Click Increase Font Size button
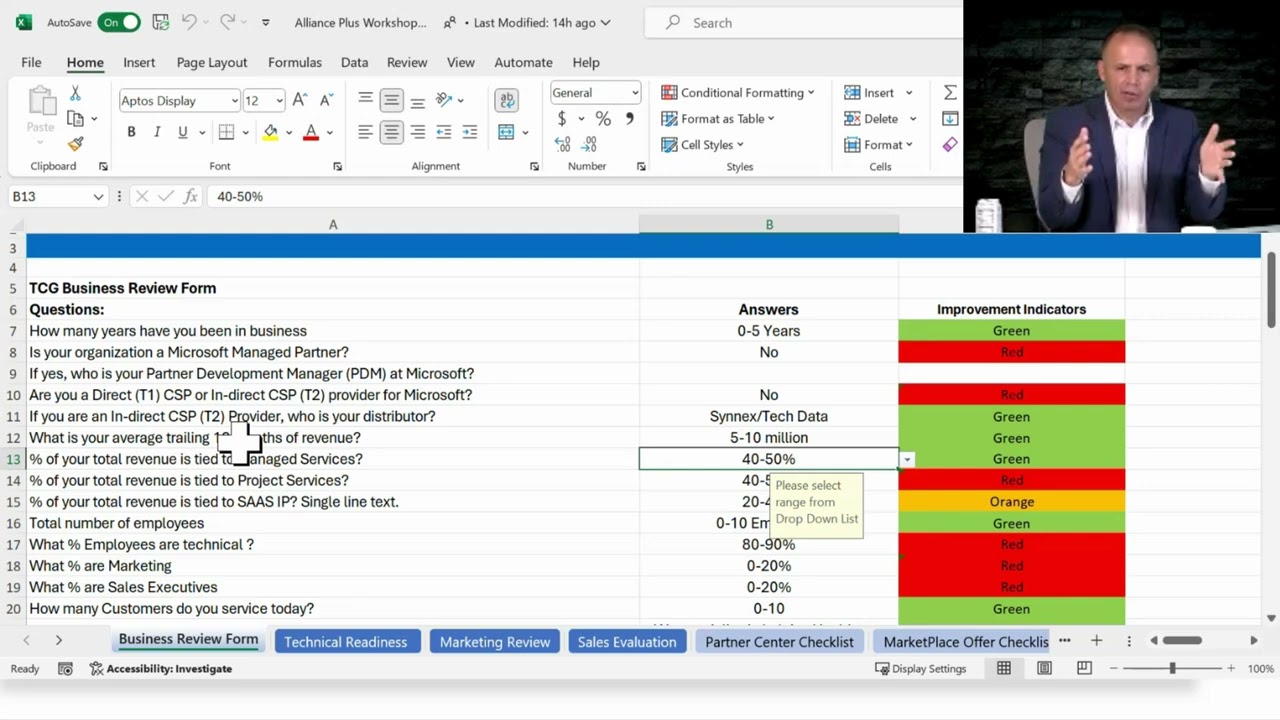Viewport: 1280px width, 720px height. (300, 100)
